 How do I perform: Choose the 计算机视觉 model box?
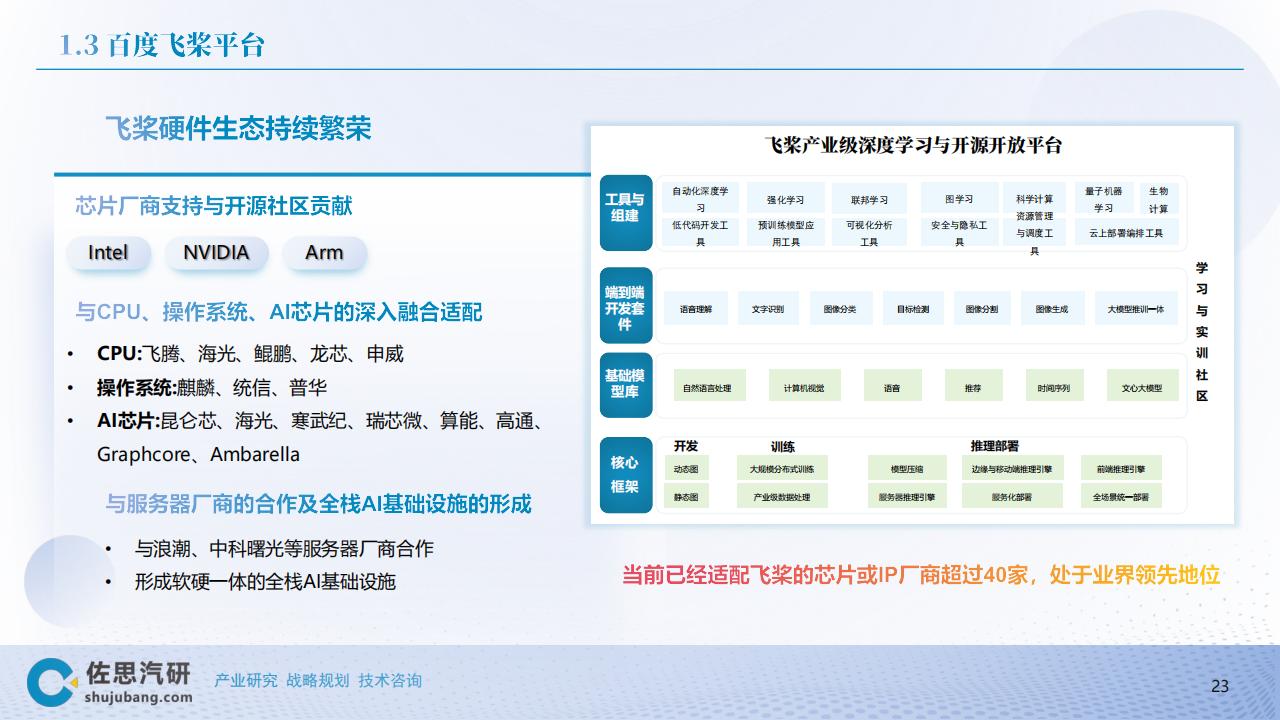(x=804, y=387)
